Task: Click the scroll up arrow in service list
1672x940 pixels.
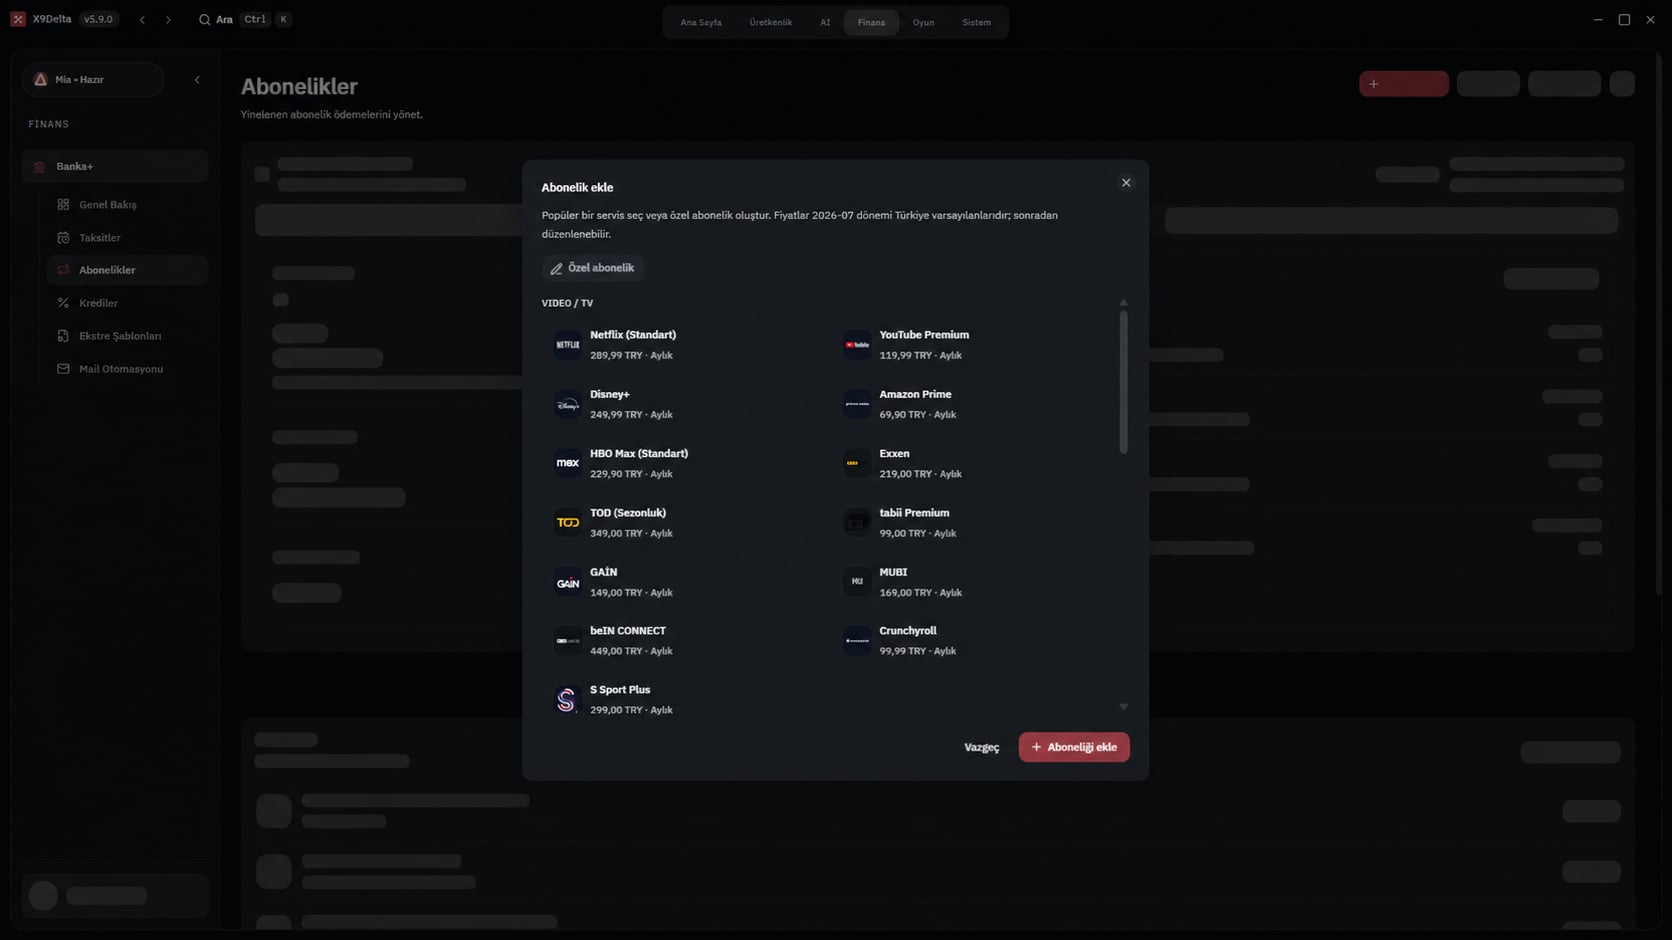Action: 1123,302
